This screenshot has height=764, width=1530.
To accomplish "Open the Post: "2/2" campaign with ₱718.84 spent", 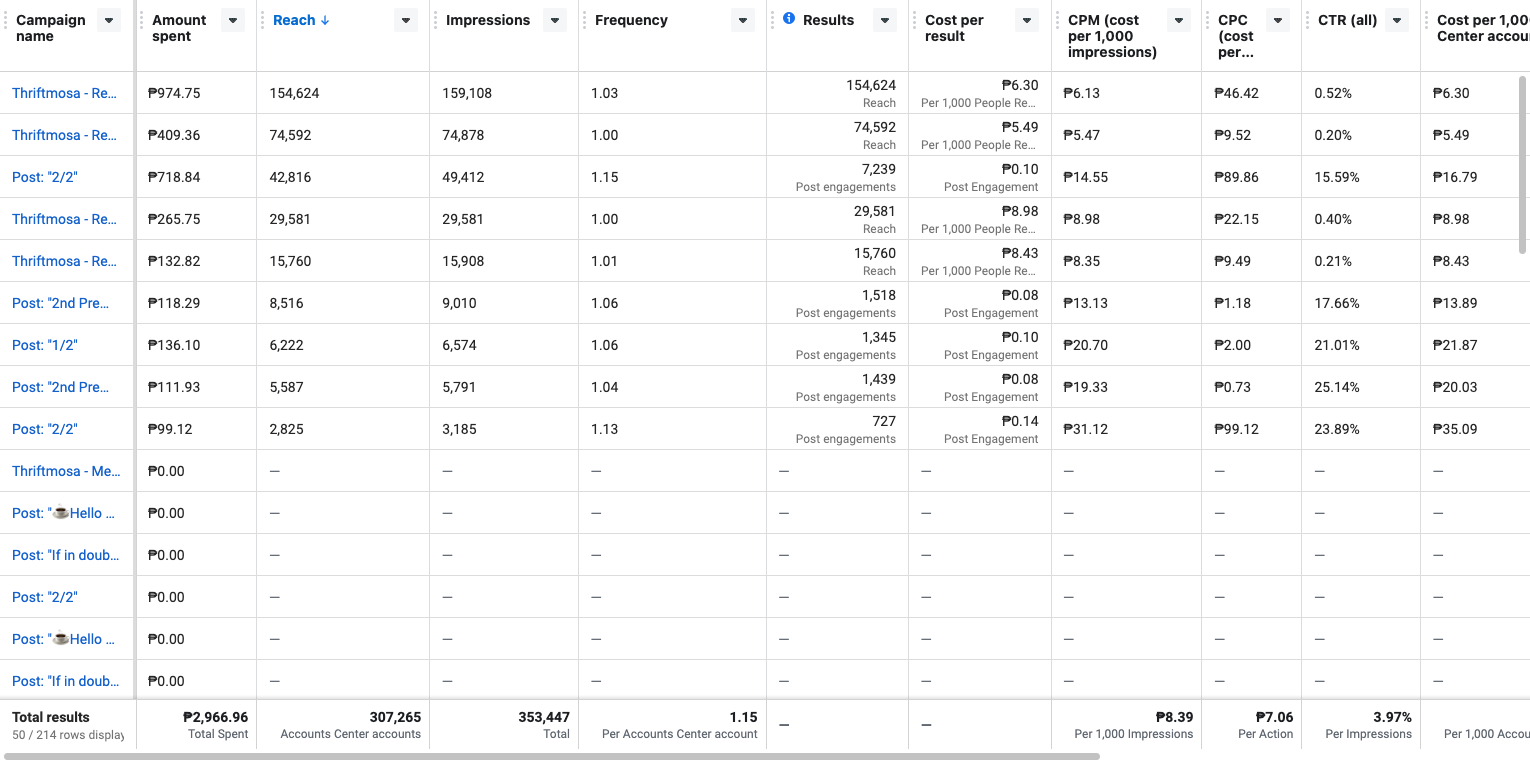I will (x=45, y=177).
